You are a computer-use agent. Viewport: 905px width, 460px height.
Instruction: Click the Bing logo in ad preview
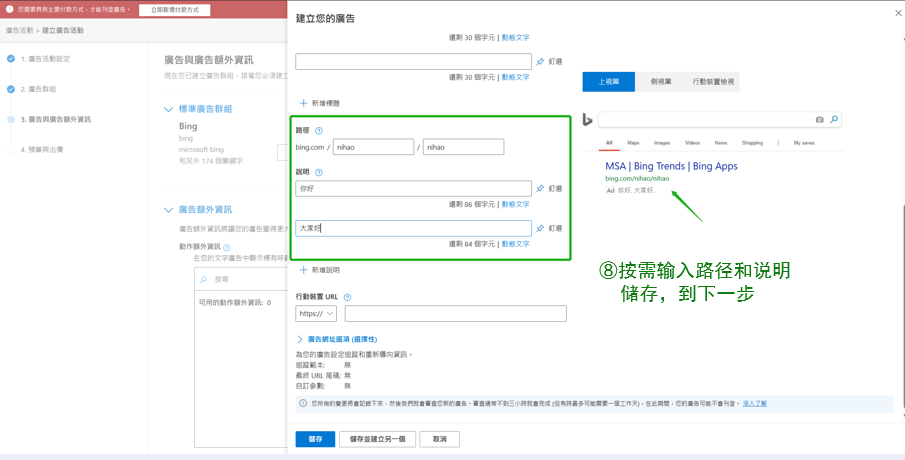click(x=587, y=119)
